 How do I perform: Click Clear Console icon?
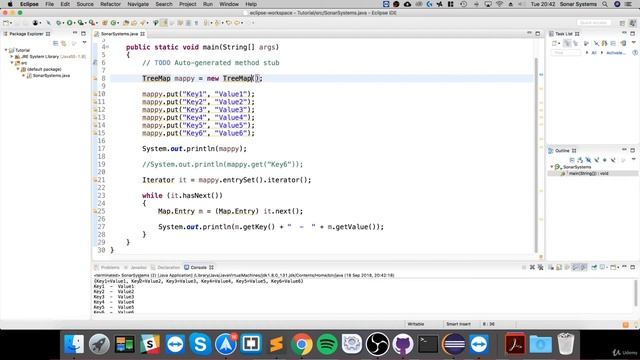pyautogui.click(x=551, y=267)
